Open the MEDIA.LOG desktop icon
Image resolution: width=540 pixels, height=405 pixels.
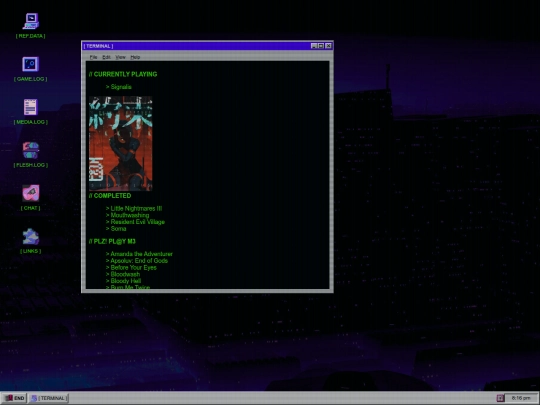31,112
